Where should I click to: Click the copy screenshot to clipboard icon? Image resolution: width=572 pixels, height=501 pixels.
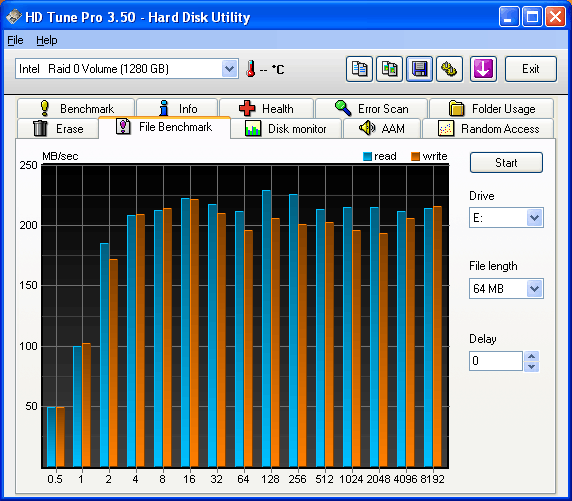tap(389, 69)
